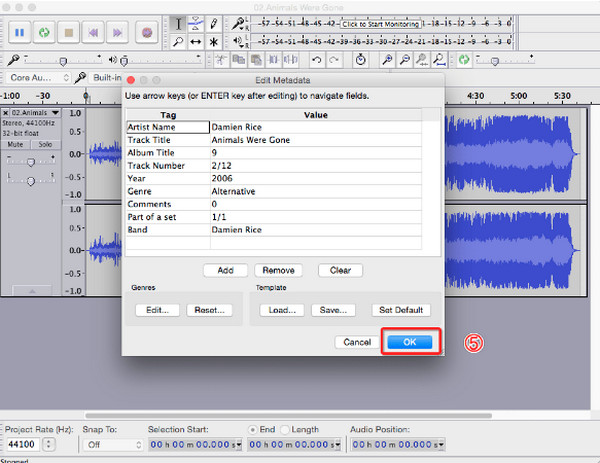The image size is (600, 463).
Task: Click the Template Load... button
Action: click(282, 310)
